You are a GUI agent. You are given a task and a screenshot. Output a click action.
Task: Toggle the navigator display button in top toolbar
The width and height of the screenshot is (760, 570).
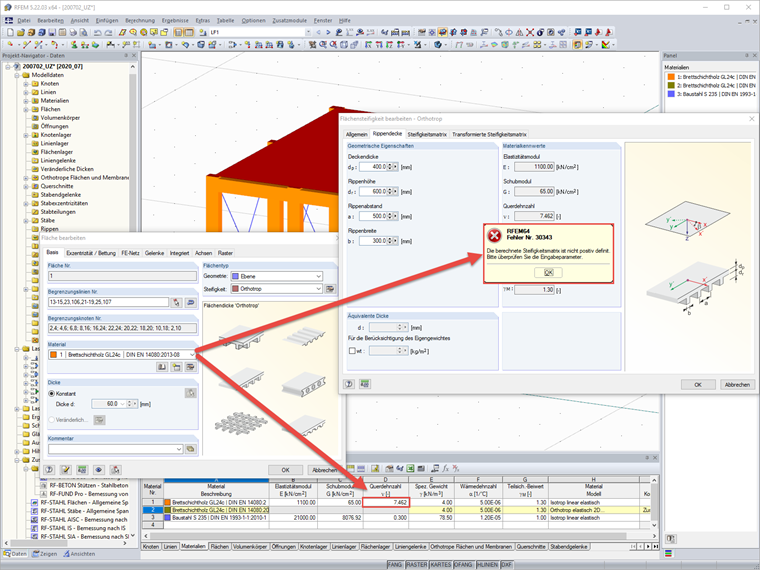click(178, 32)
